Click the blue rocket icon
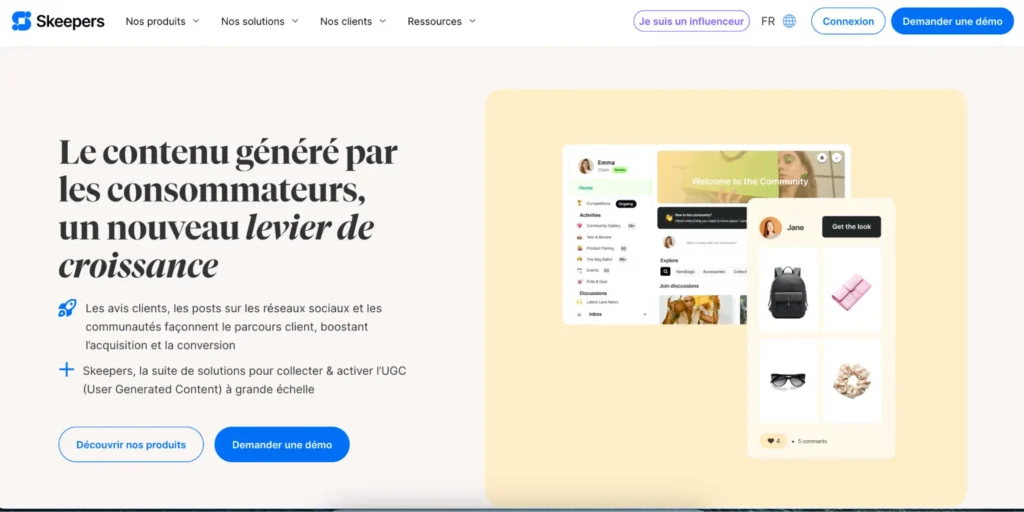This screenshot has height=512, width=1024. [x=67, y=308]
